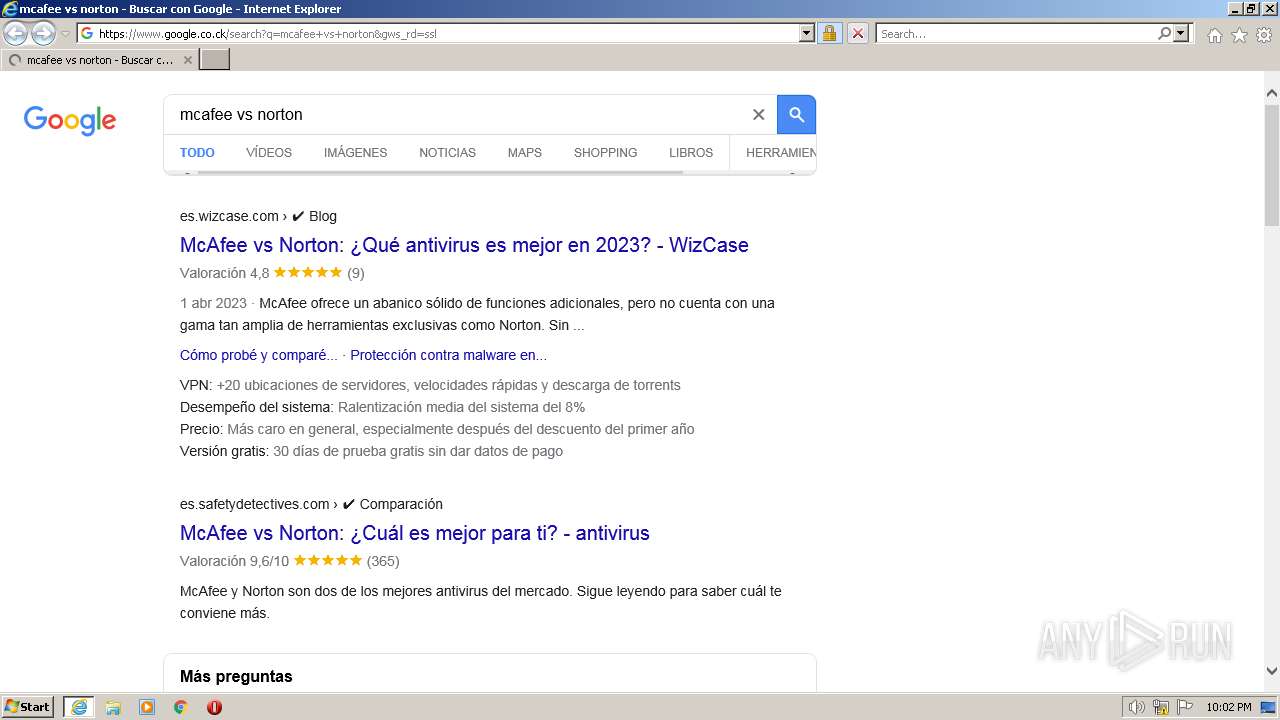
Task: Open the file explorer taskbar icon
Action: pyautogui.click(x=113, y=707)
